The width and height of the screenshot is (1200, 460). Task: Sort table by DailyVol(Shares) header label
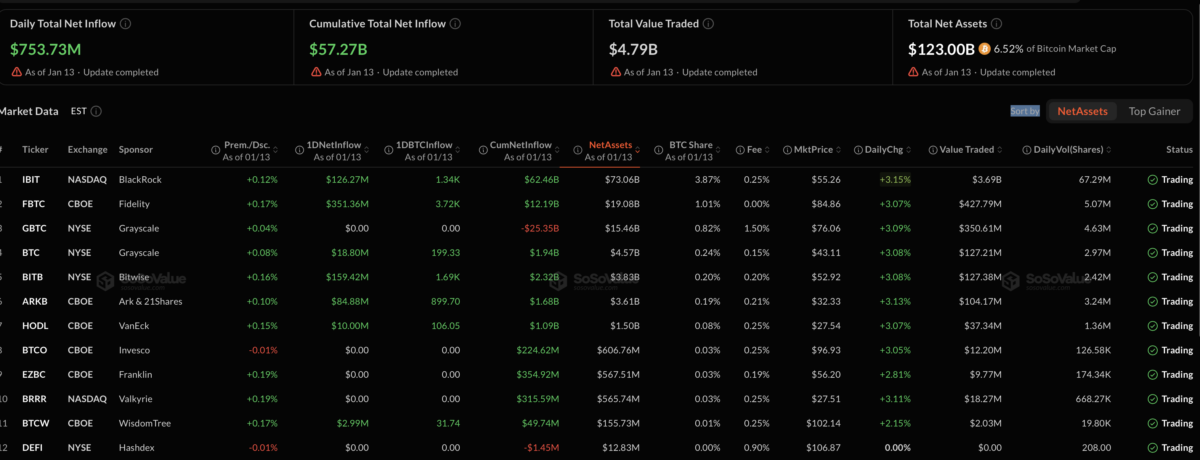pyautogui.click(x=1070, y=149)
